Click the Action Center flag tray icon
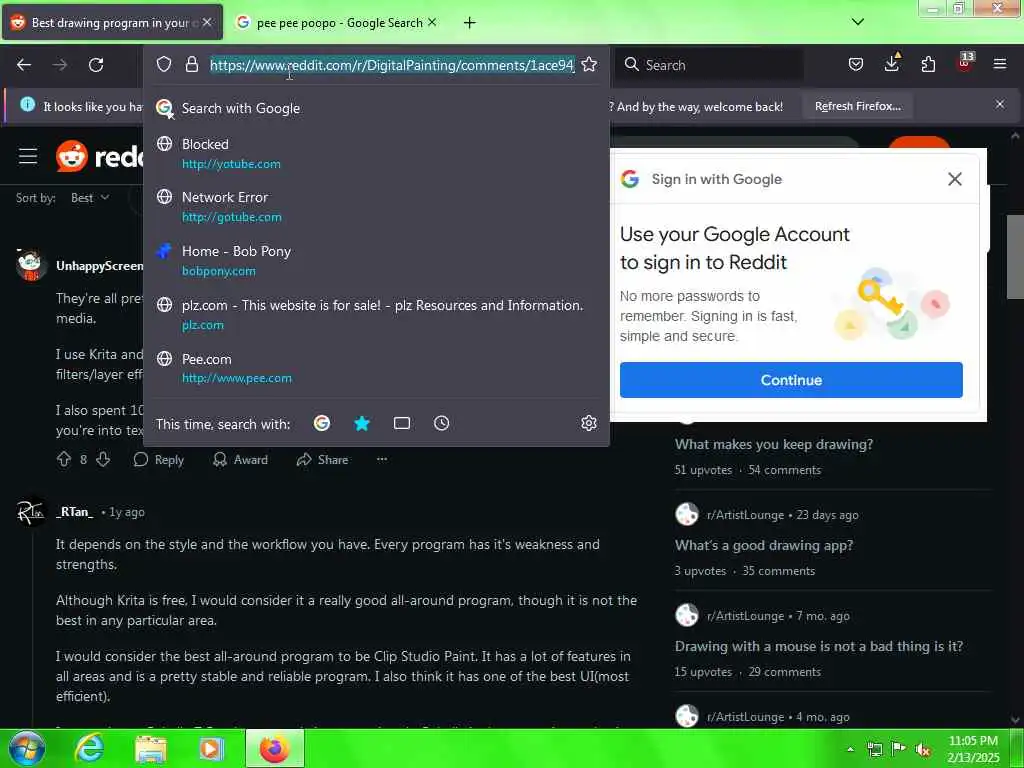Screen dimensions: 1024x768 click(x=899, y=749)
